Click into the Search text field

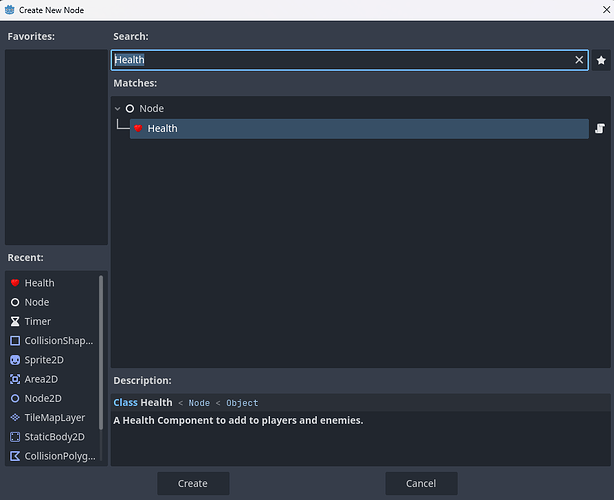tap(340, 60)
